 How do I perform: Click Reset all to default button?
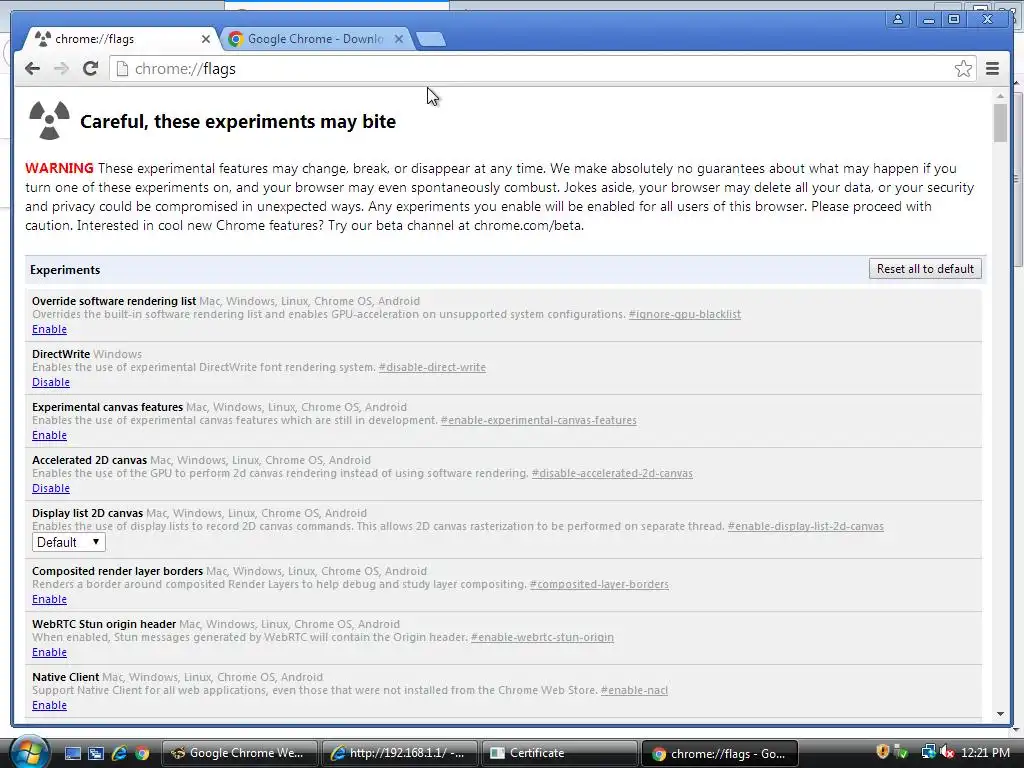(x=925, y=269)
